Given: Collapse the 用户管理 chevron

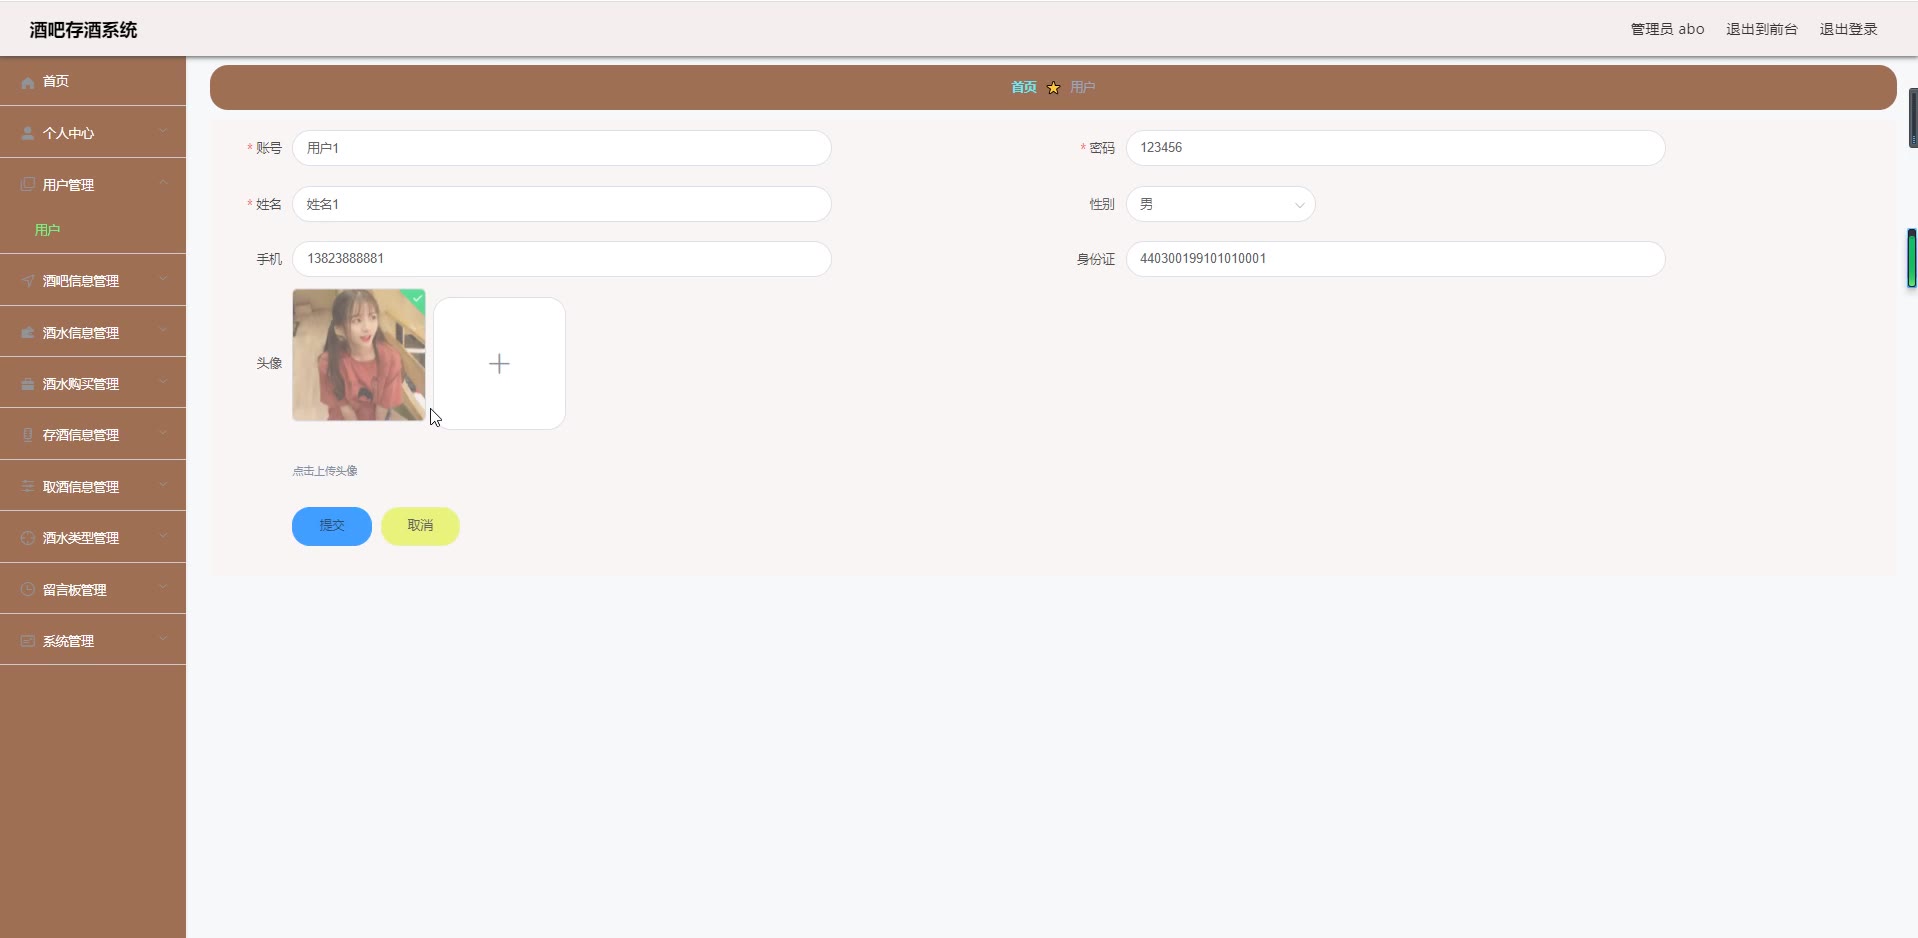Looking at the screenshot, I should pyautogui.click(x=163, y=183).
